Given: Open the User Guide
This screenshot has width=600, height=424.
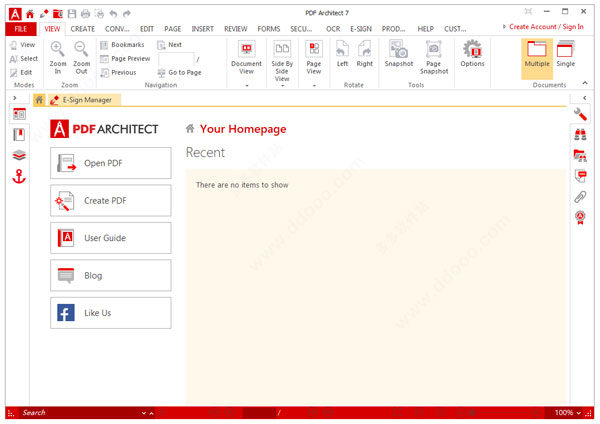Looking at the screenshot, I should tap(111, 238).
